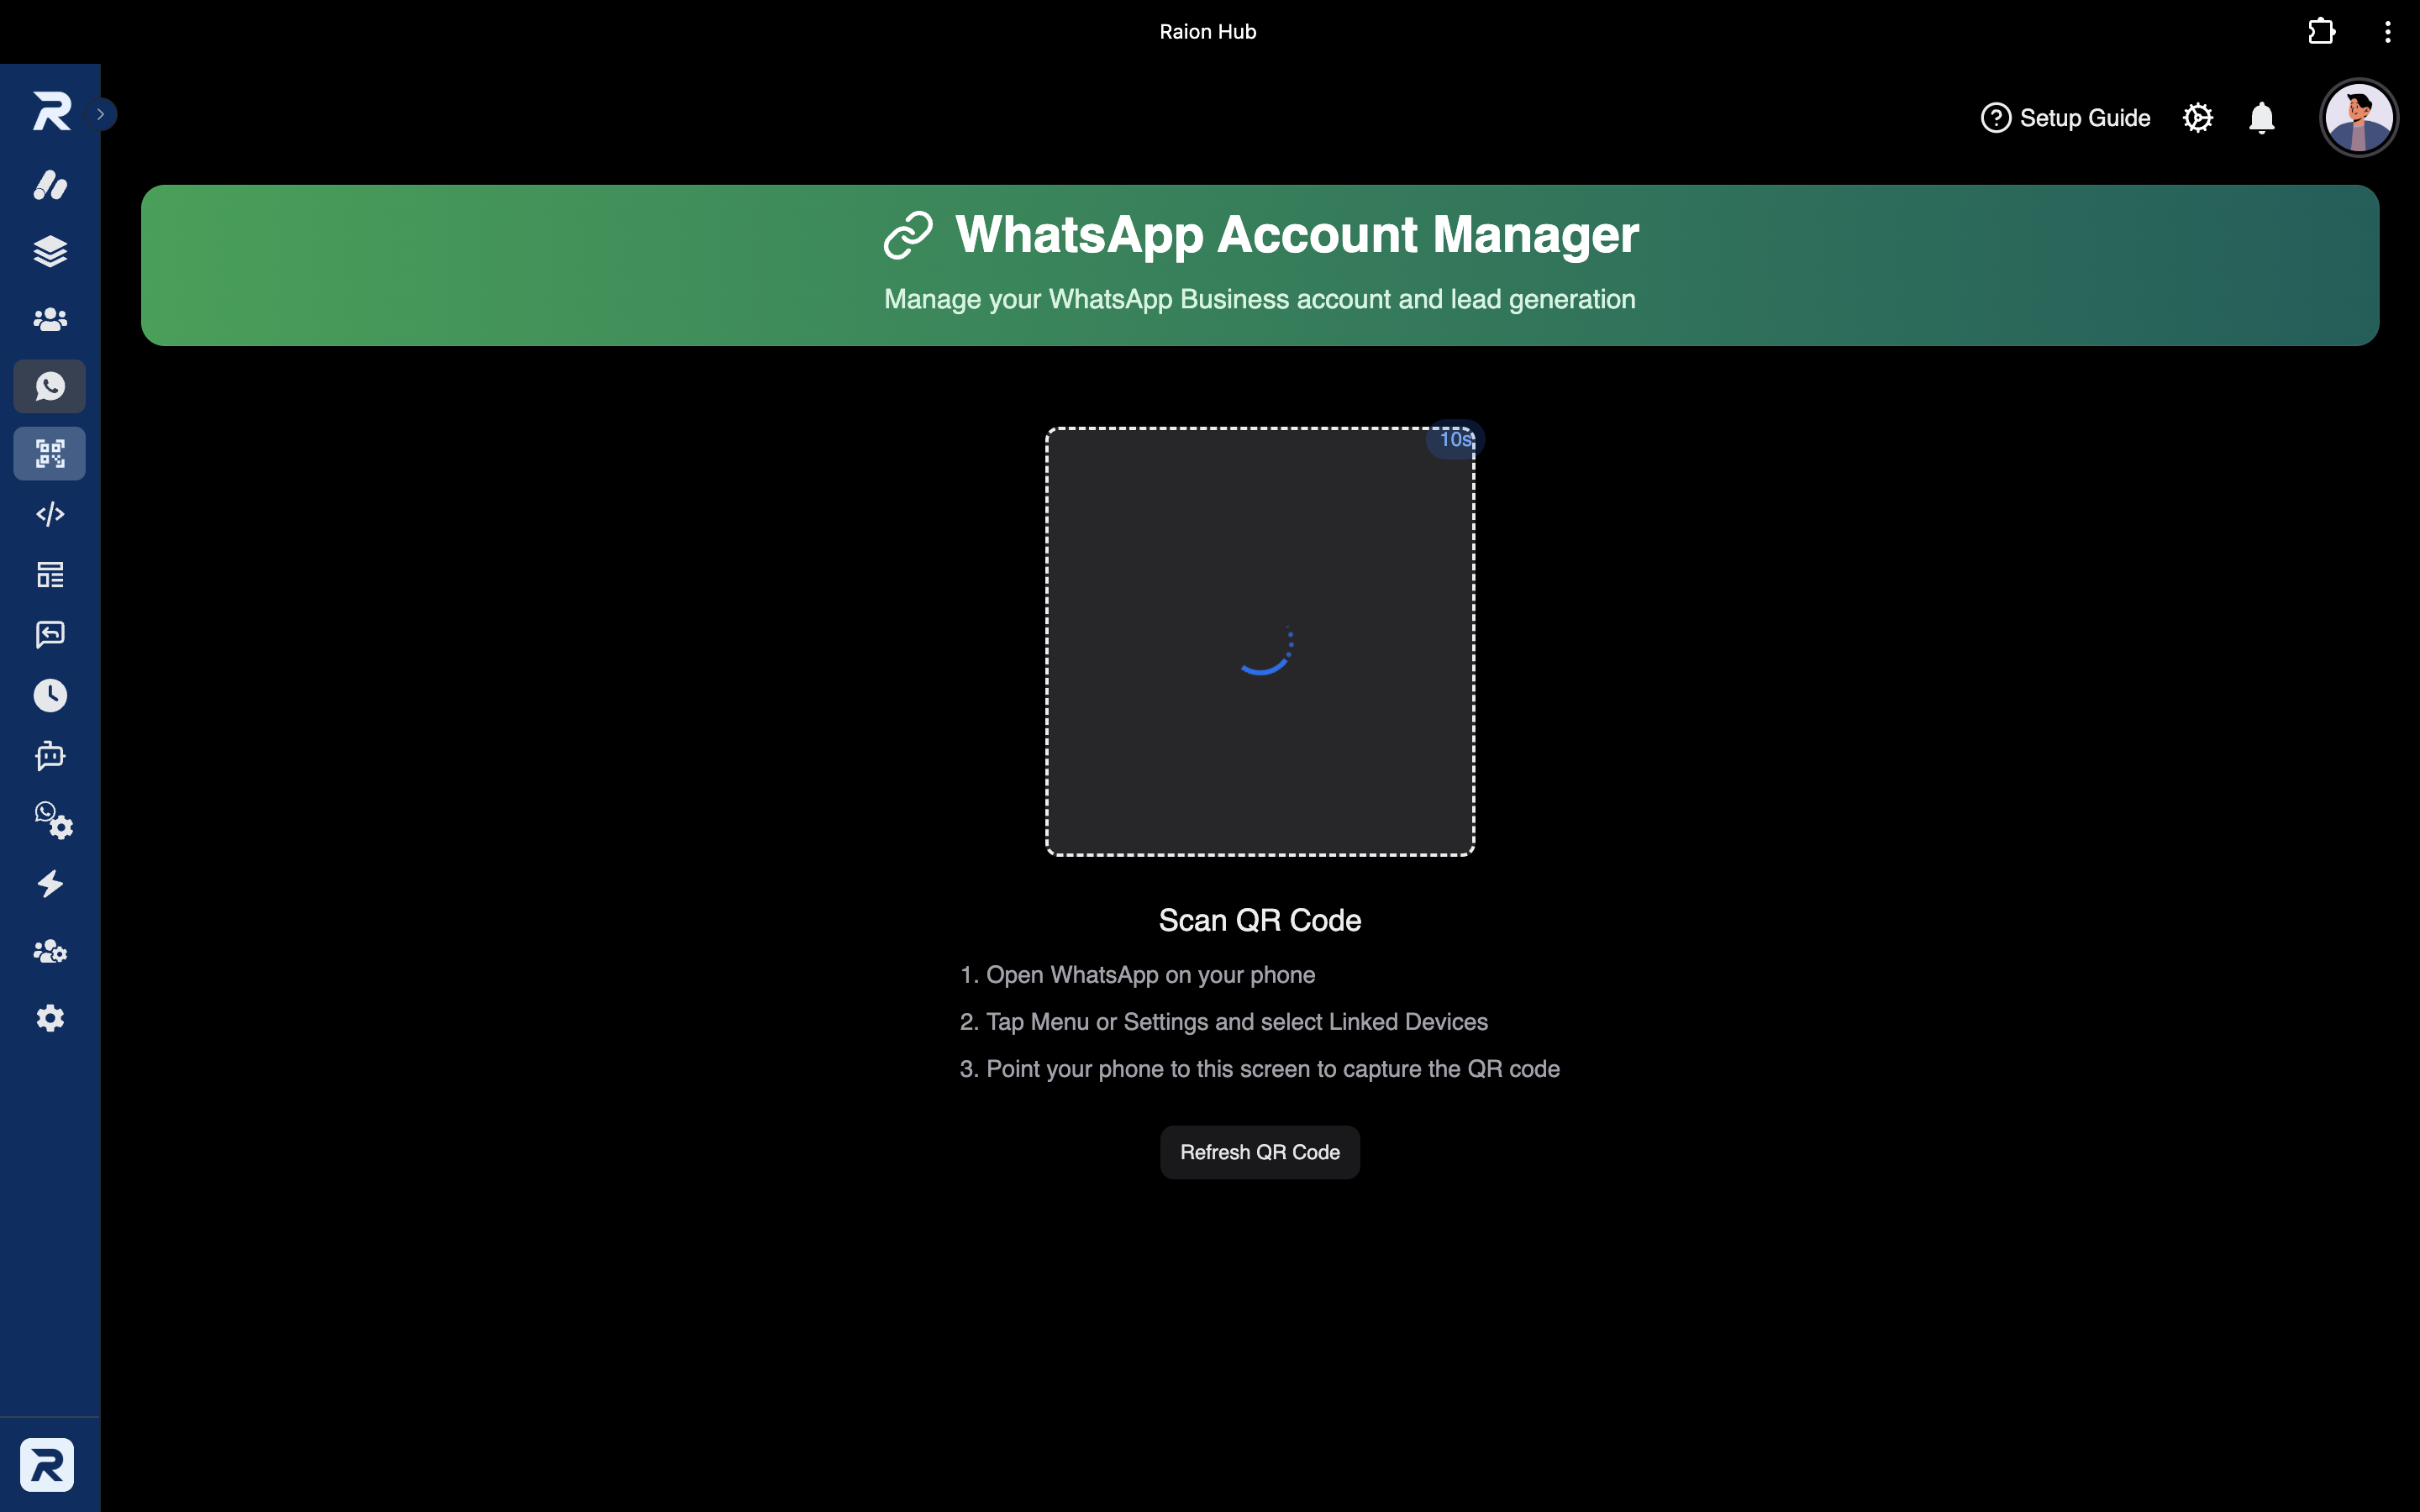The height and width of the screenshot is (1512, 2420).
Task: Click the chain link icon in banner
Action: click(908, 236)
